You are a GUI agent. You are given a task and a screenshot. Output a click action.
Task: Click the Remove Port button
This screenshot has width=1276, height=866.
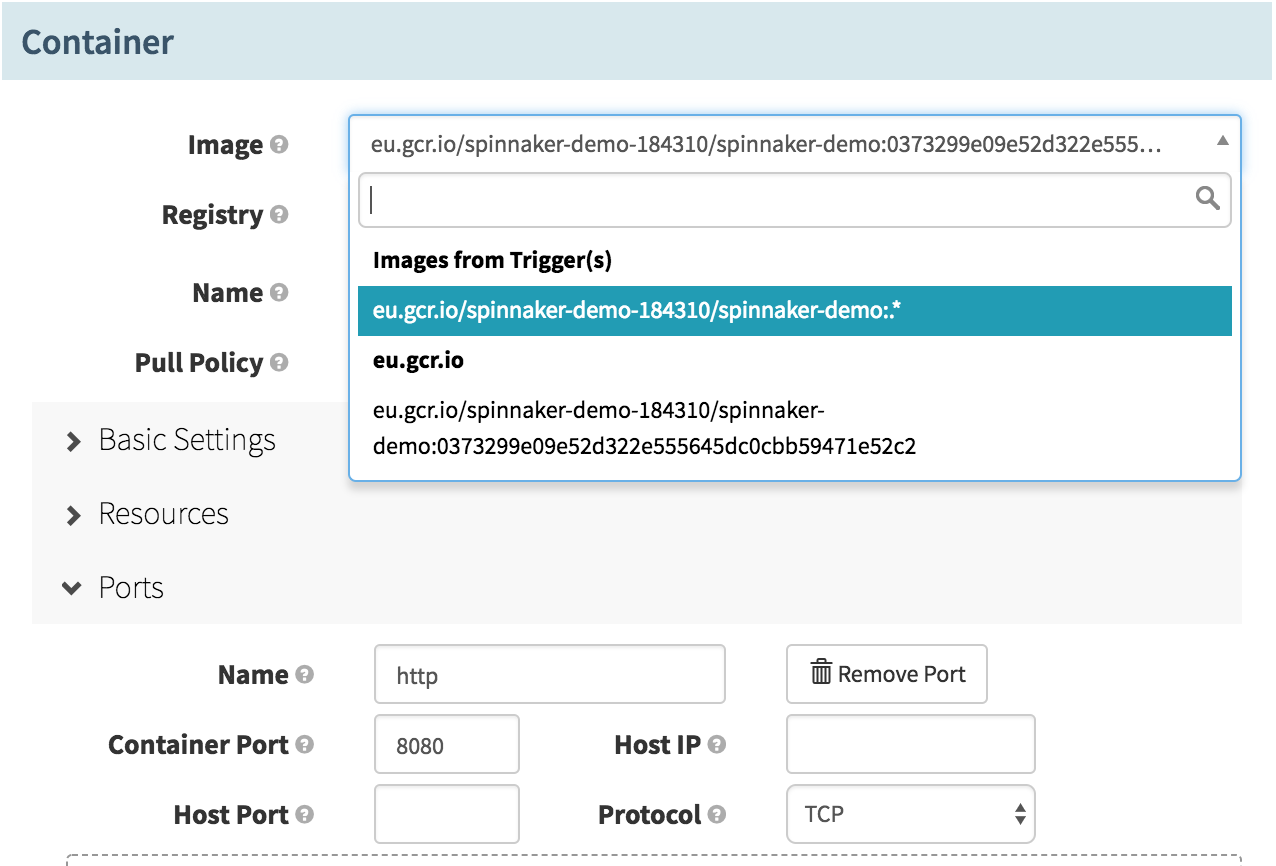(887, 674)
